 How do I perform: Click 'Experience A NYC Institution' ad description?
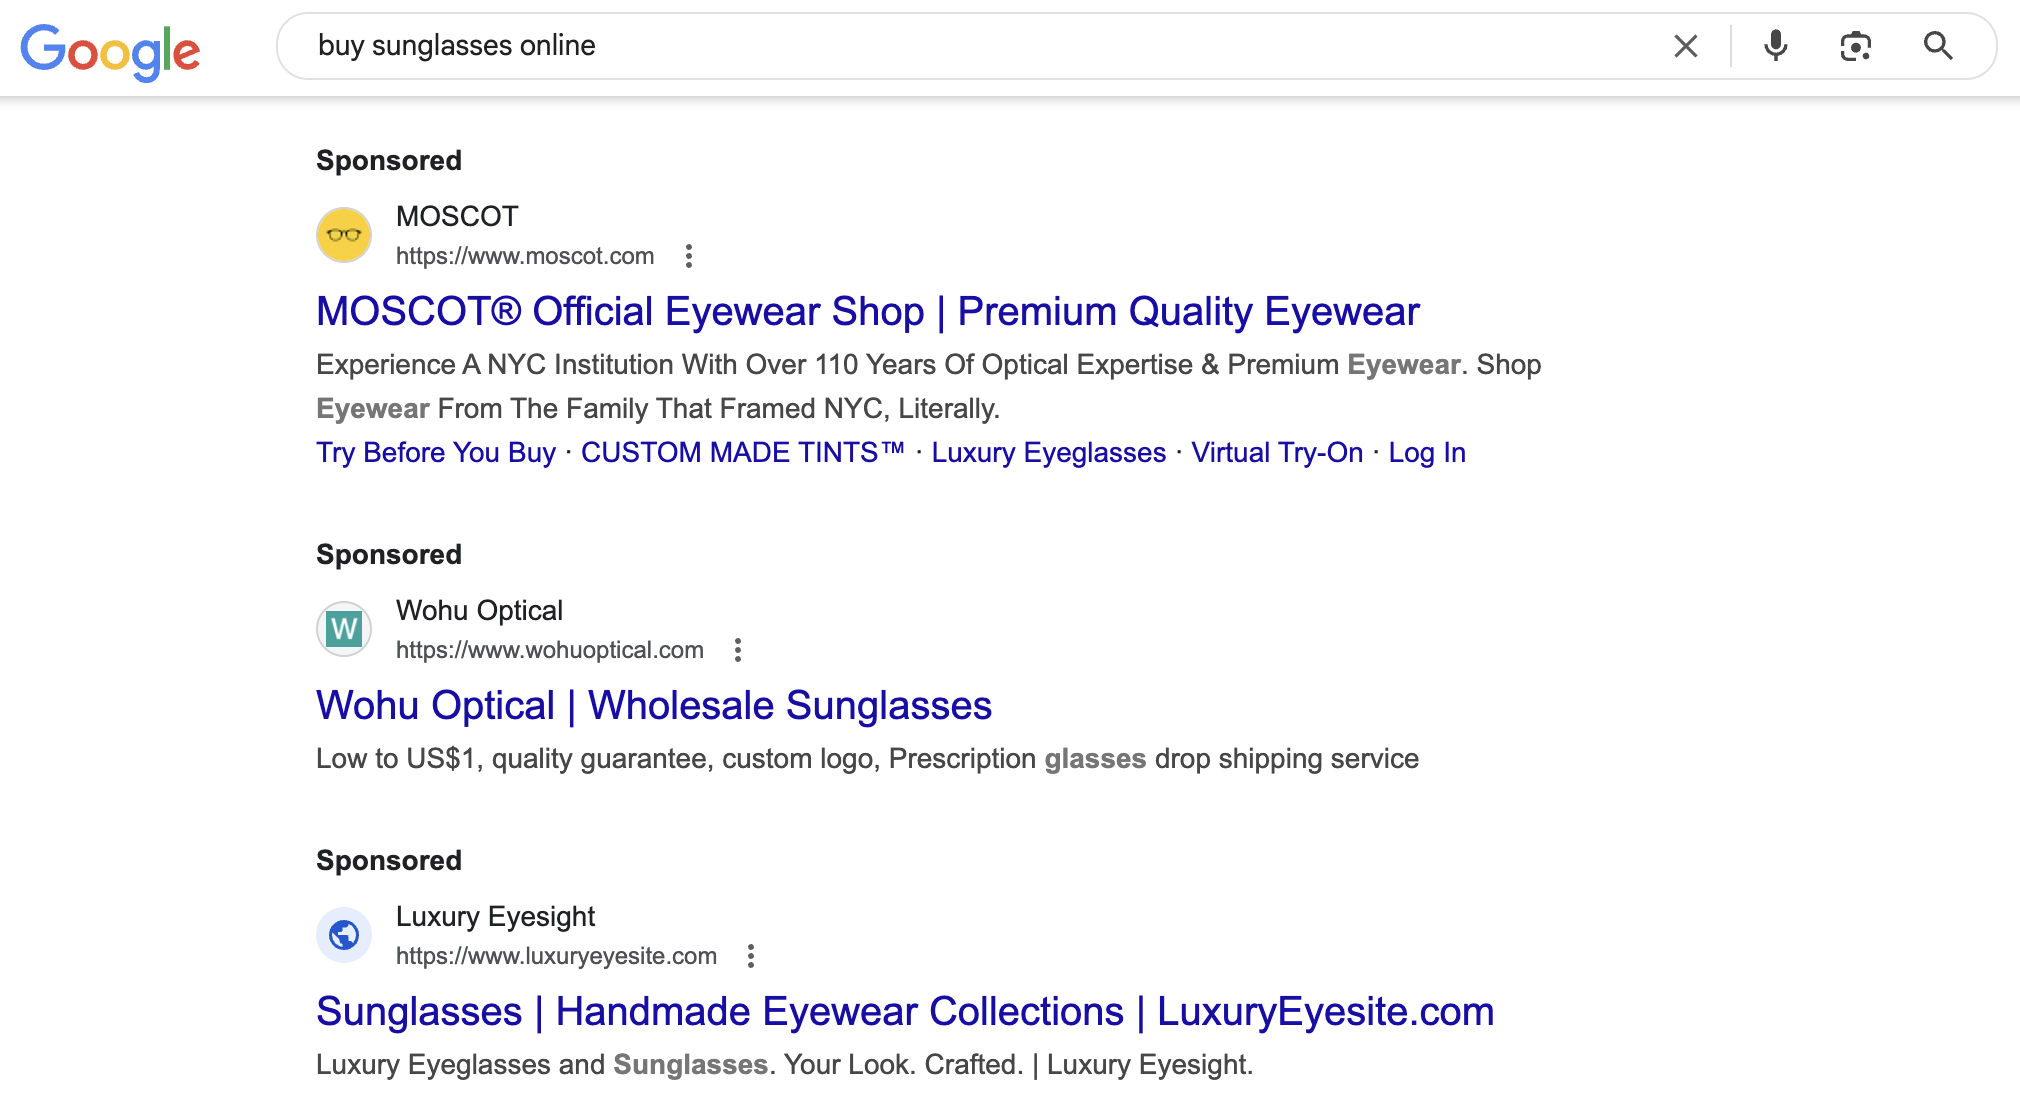(928, 386)
